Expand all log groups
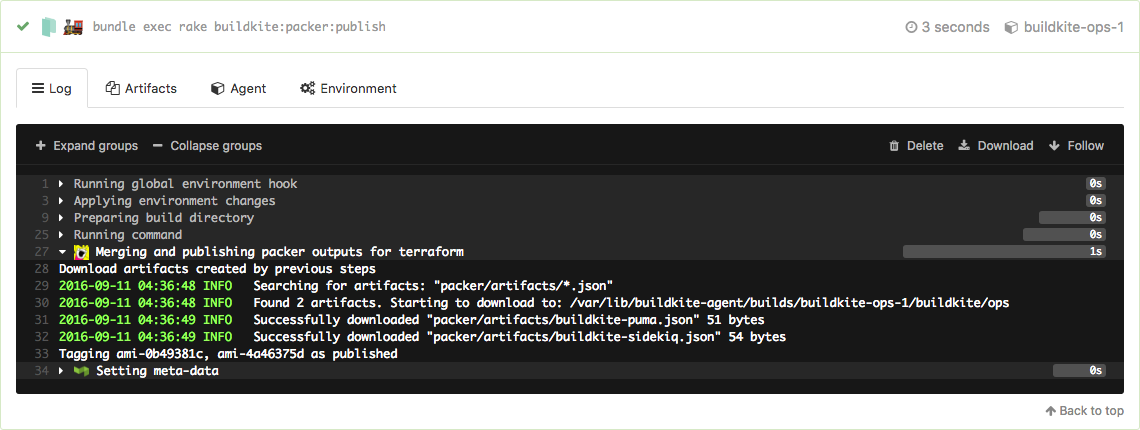This screenshot has height=430, width=1140. click(x=86, y=146)
